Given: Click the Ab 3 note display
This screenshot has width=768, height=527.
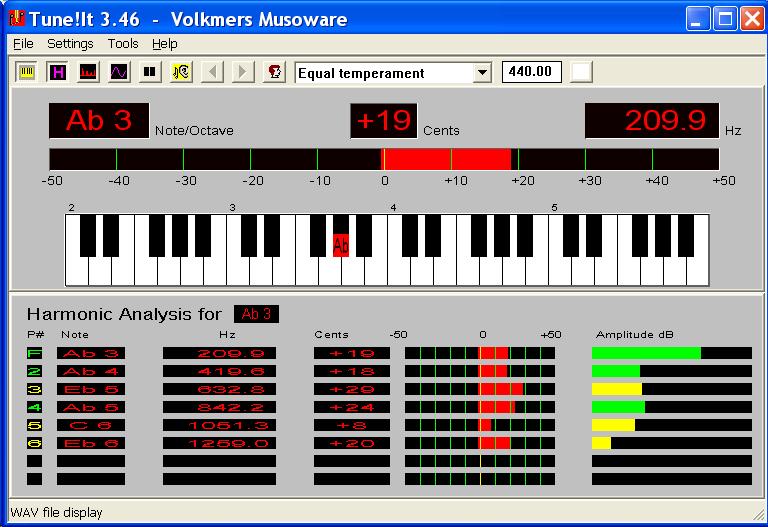Looking at the screenshot, I should (x=99, y=120).
